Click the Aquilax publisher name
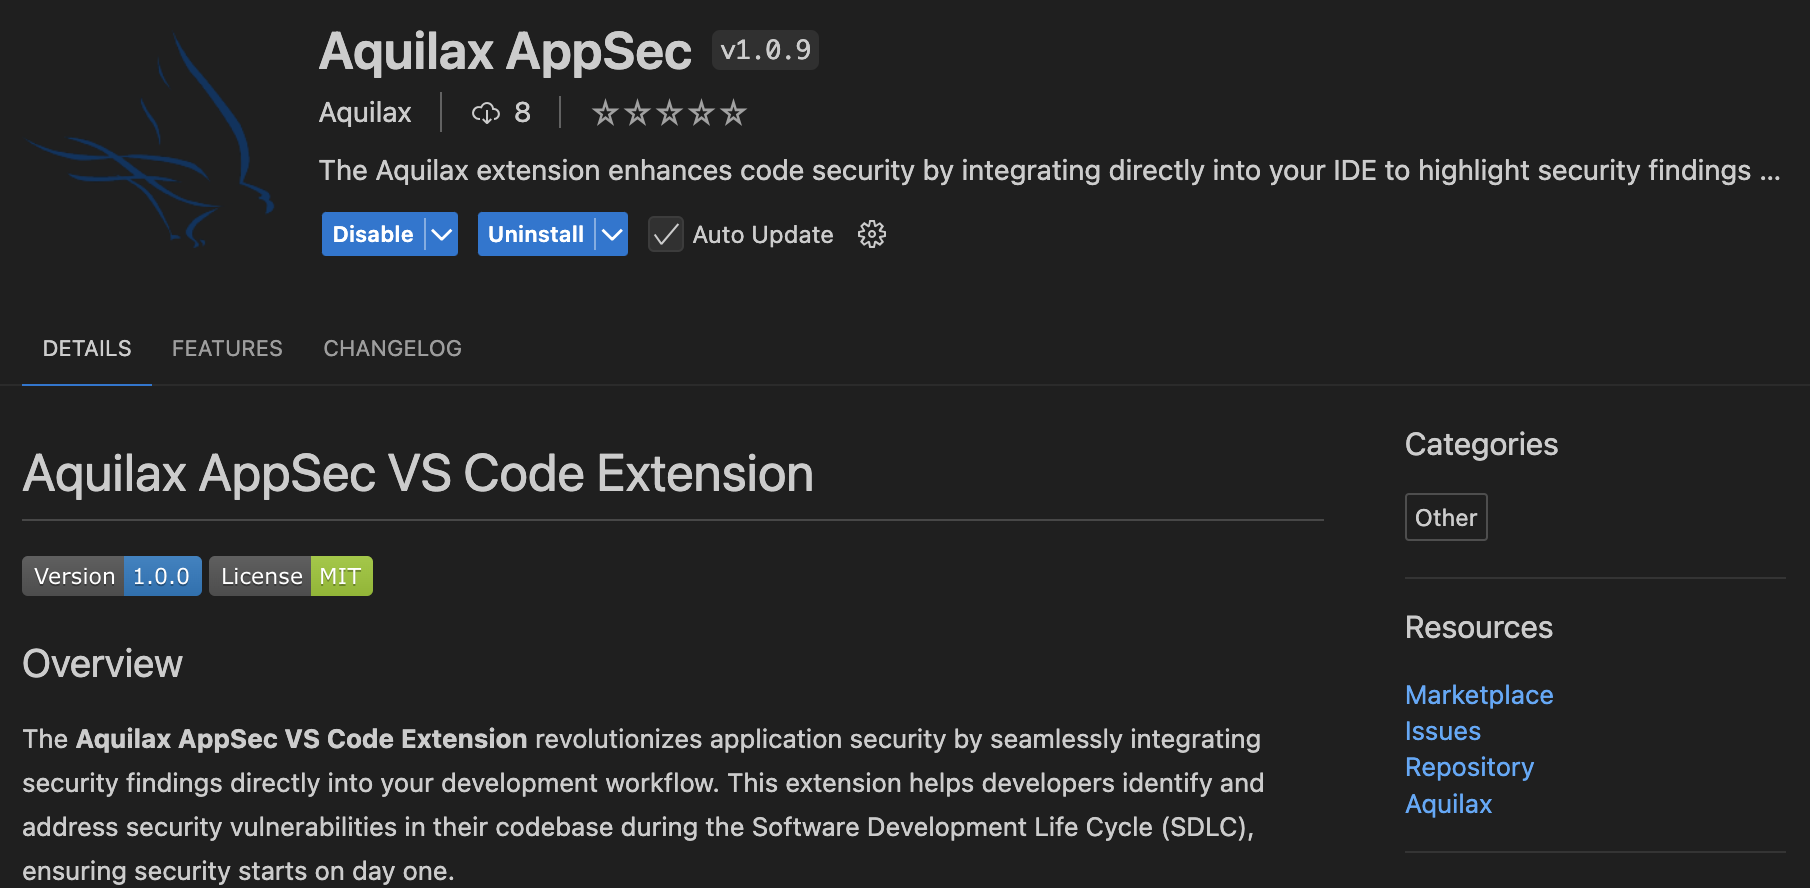 [365, 113]
